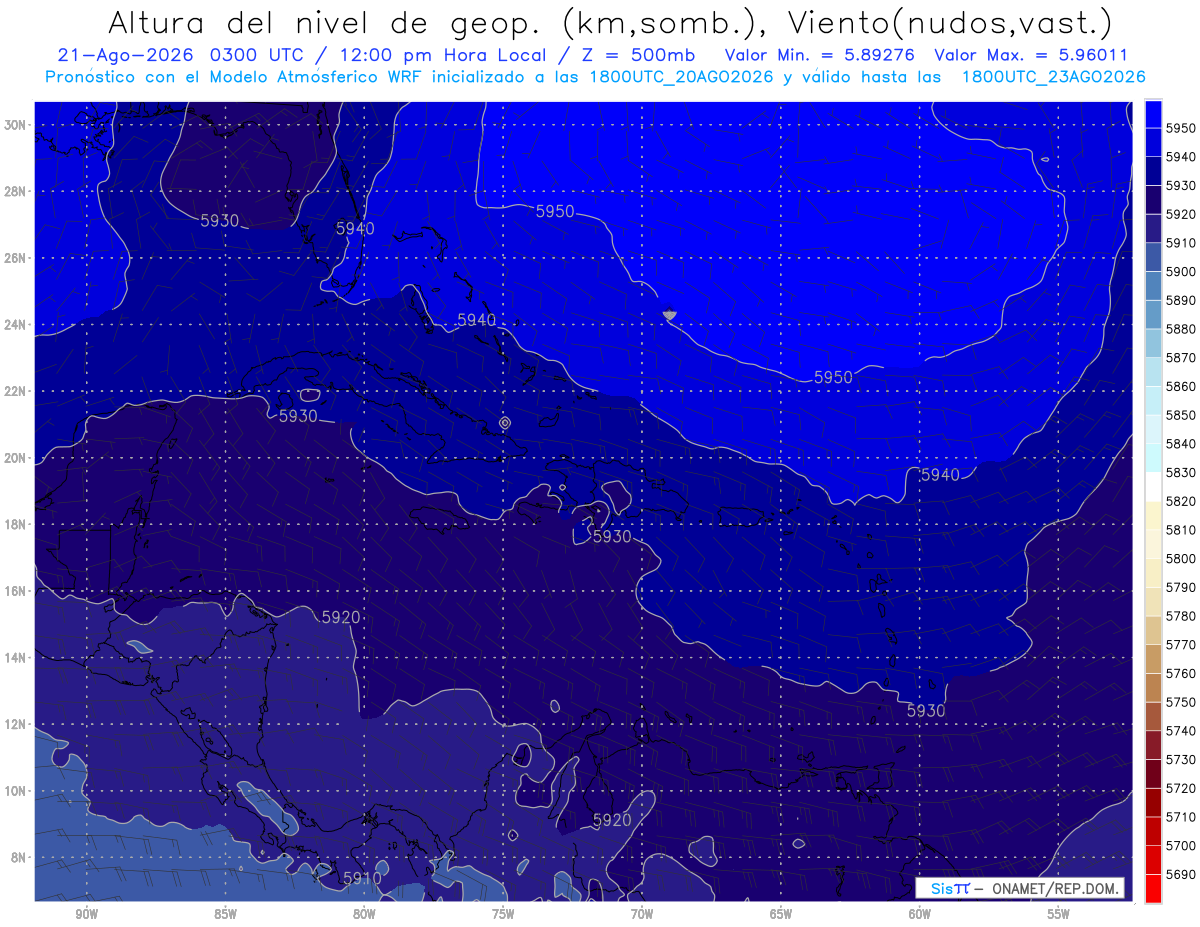The width and height of the screenshot is (1200, 927).
Task: Select 'Valor Min. = 5.89276' text
Action: tap(822, 56)
